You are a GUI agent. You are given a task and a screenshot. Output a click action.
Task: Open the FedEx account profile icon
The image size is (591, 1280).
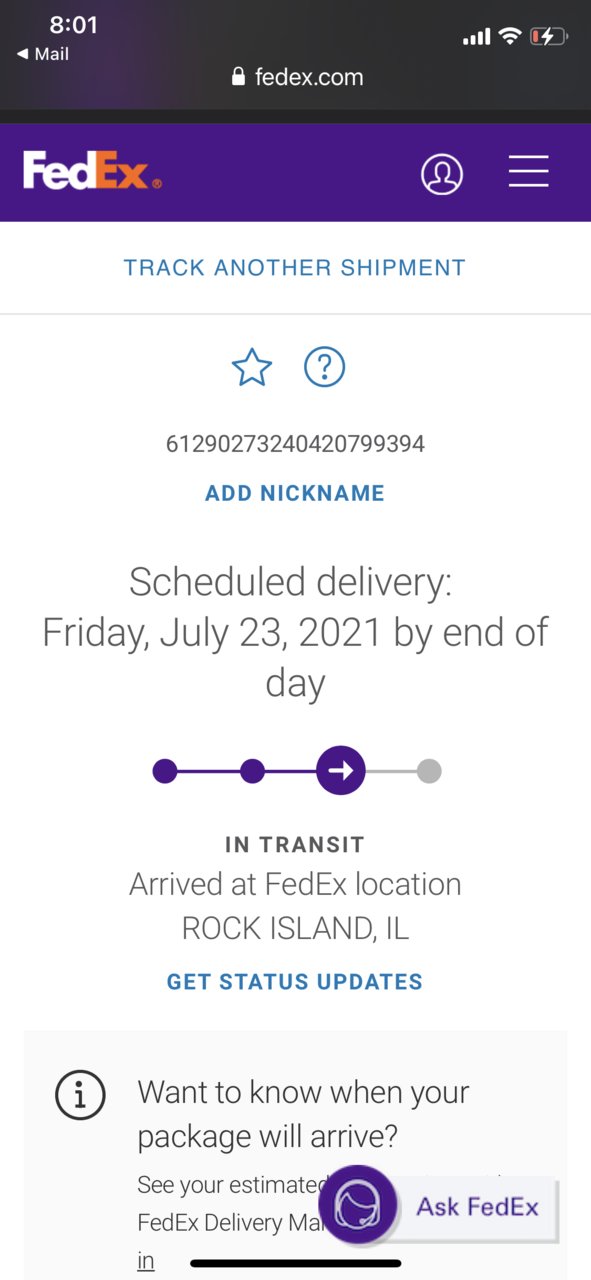[442, 174]
